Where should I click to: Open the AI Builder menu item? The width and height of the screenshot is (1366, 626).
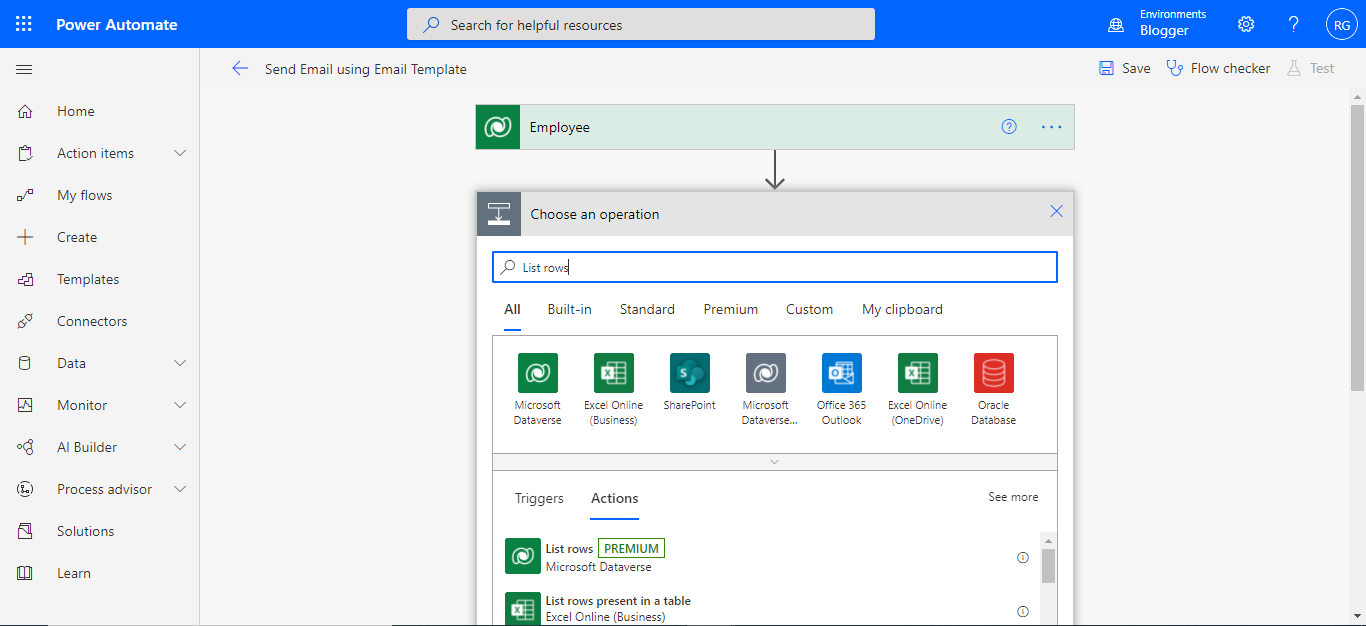100,447
